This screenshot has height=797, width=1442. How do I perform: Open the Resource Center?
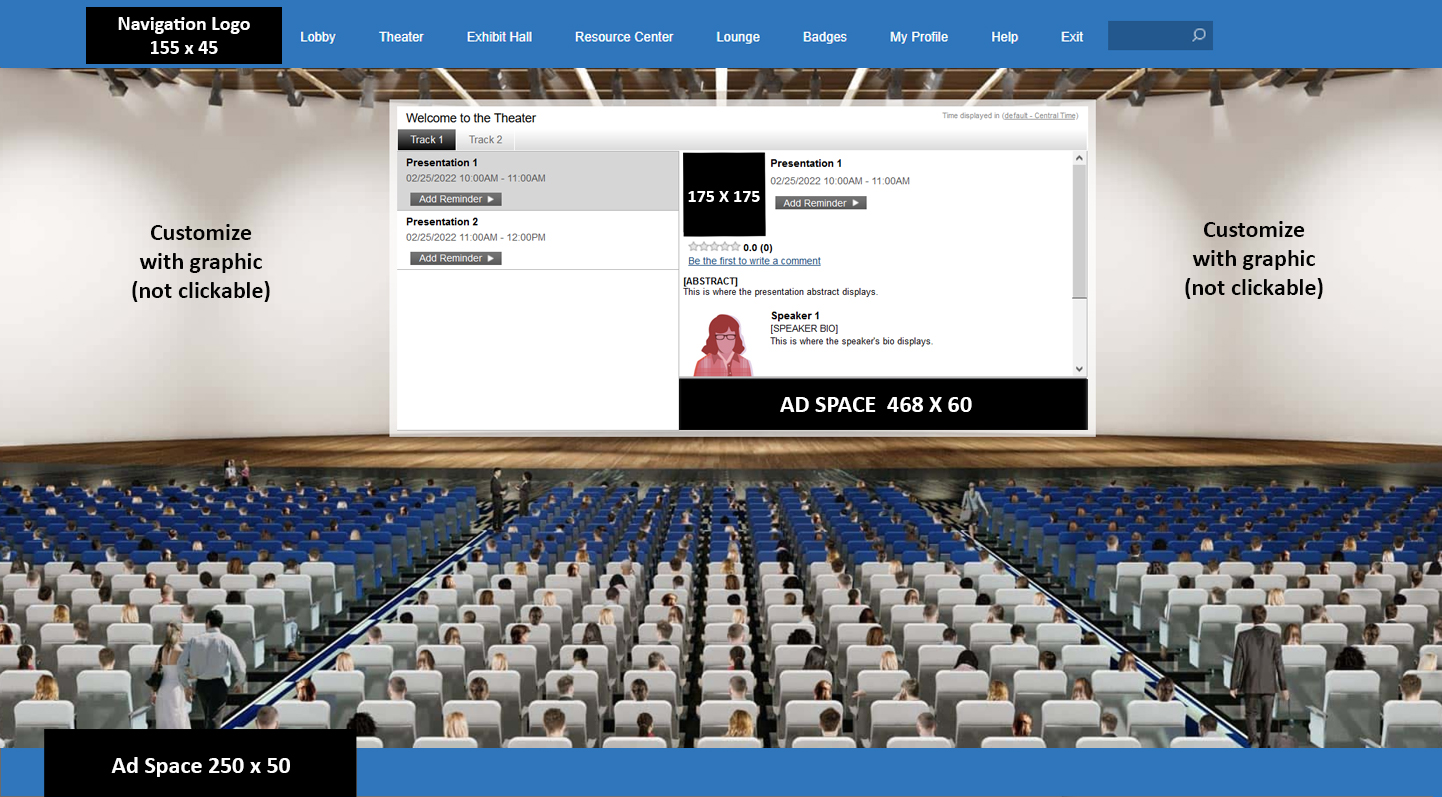click(x=624, y=37)
